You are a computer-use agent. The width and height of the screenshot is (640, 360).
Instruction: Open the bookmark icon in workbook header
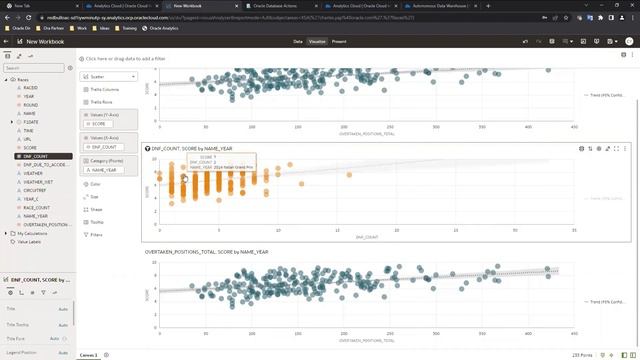(x=596, y=42)
